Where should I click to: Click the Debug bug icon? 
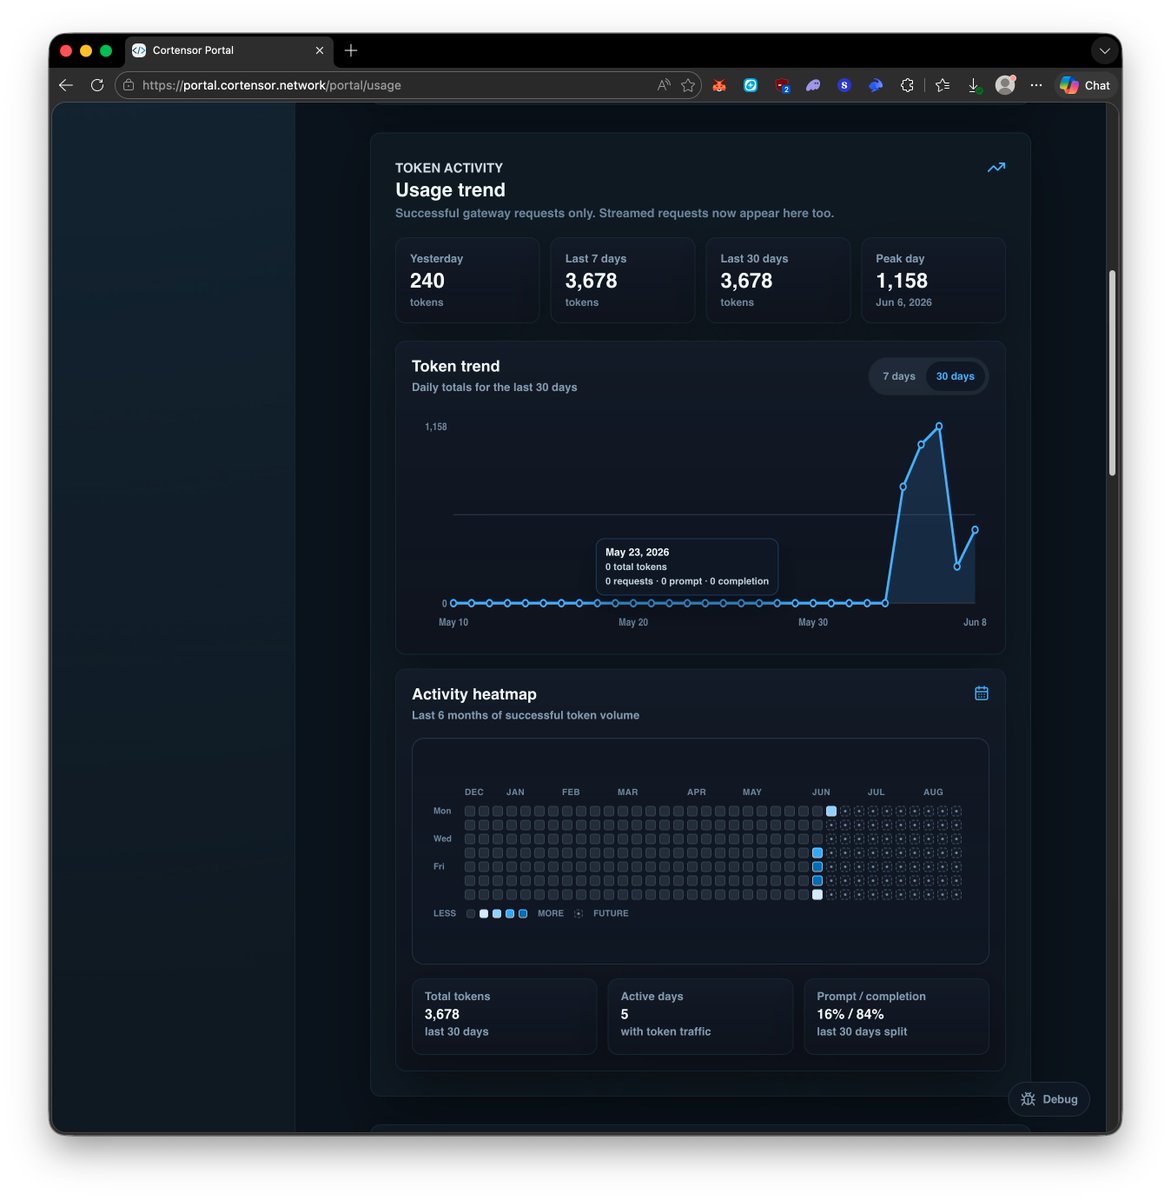[x=1028, y=1099]
